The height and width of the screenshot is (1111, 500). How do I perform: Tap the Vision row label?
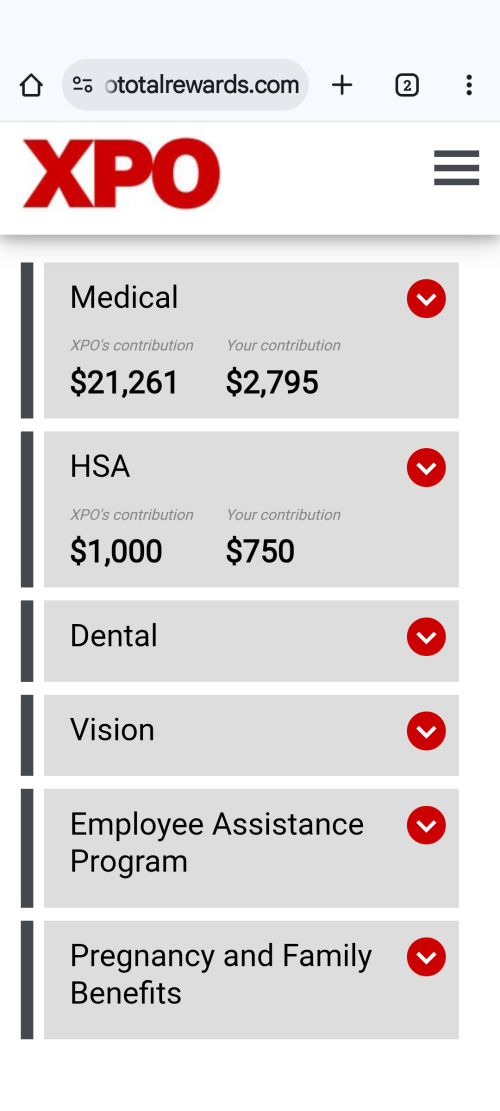112,730
